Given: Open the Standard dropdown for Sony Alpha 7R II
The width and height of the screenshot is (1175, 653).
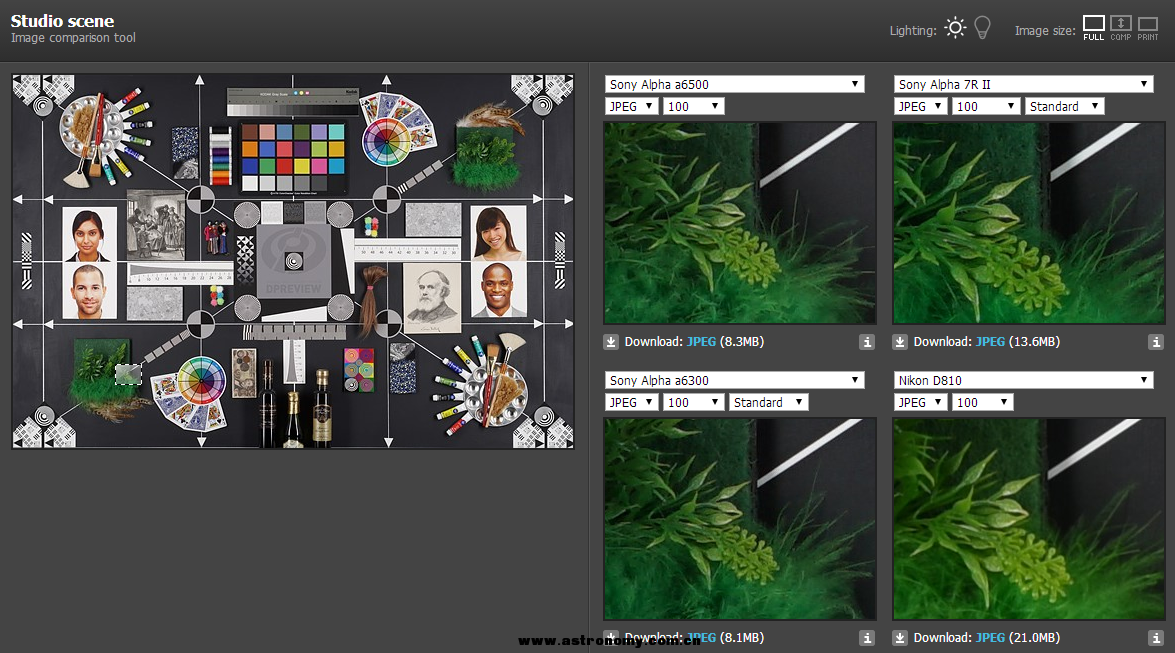Looking at the screenshot, I should click(x=1065, y=106).
